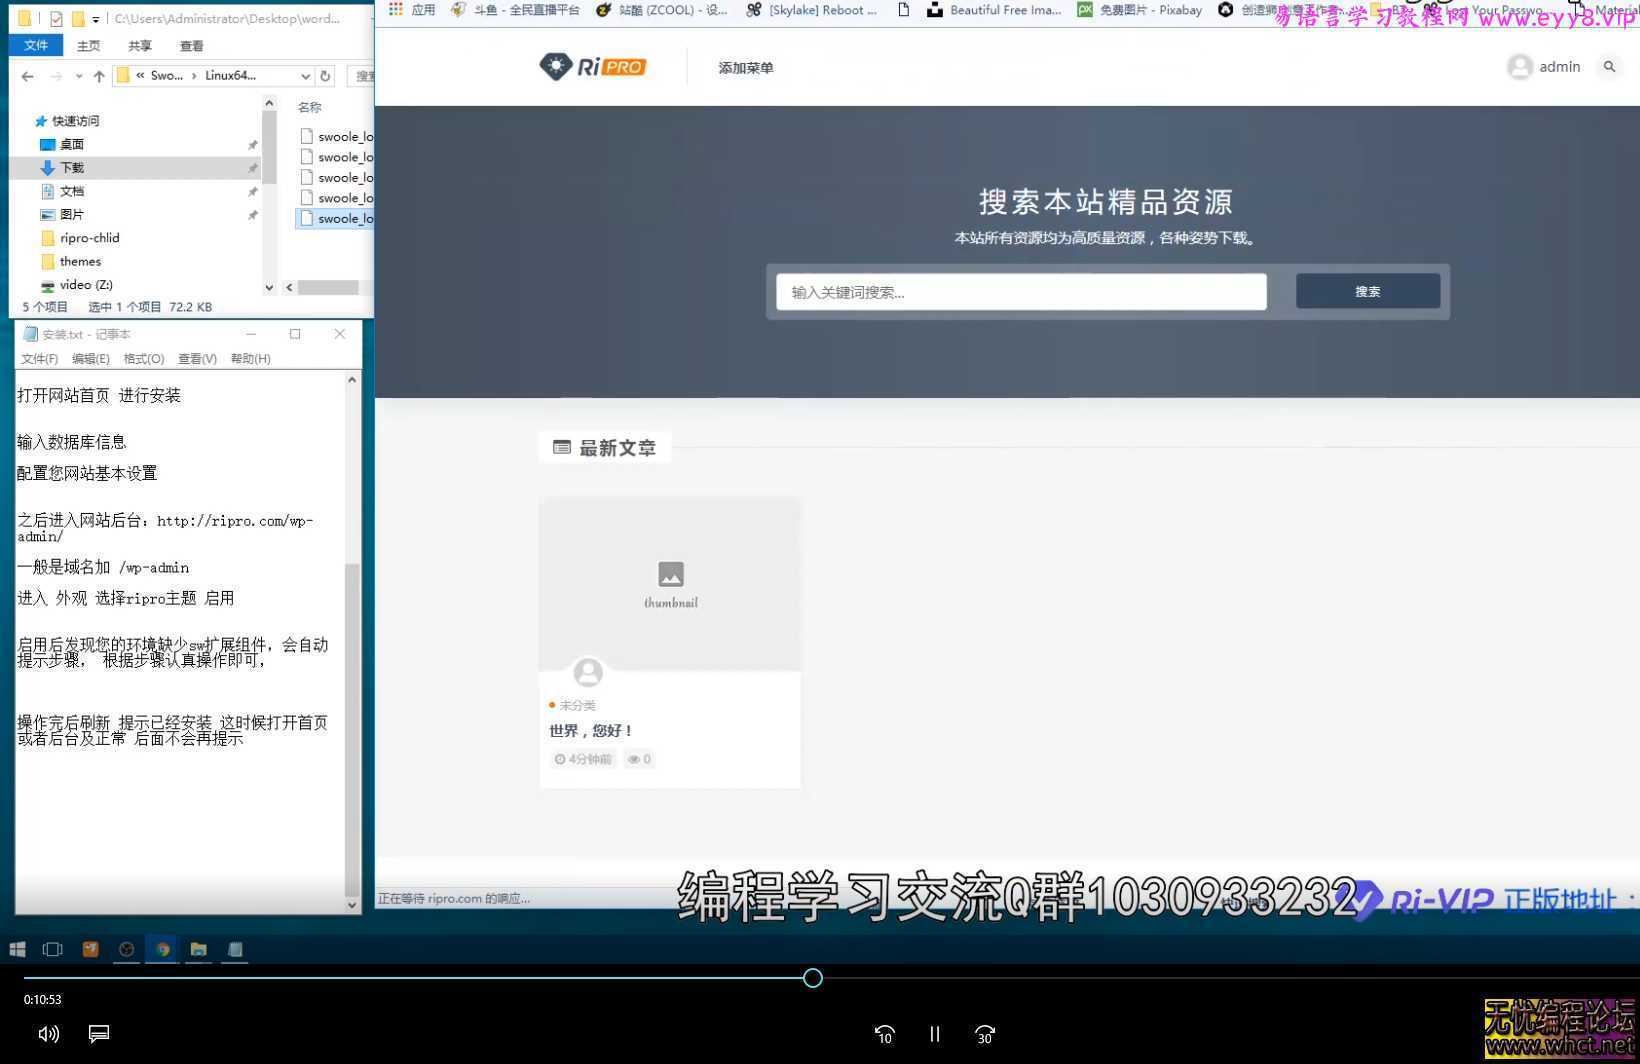Open Chrome from the taskbar
Screen dimensions: 1640x1064
click(162, 949)
